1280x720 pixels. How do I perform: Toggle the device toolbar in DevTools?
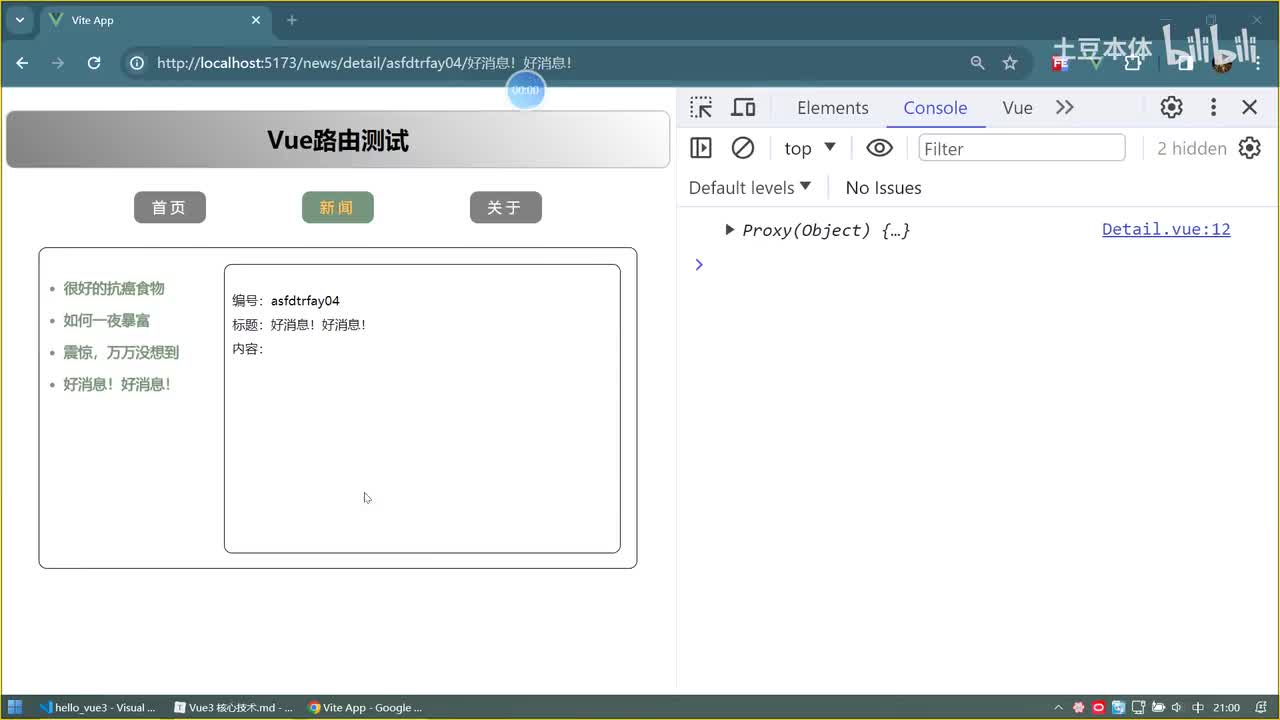pos(743,108)
